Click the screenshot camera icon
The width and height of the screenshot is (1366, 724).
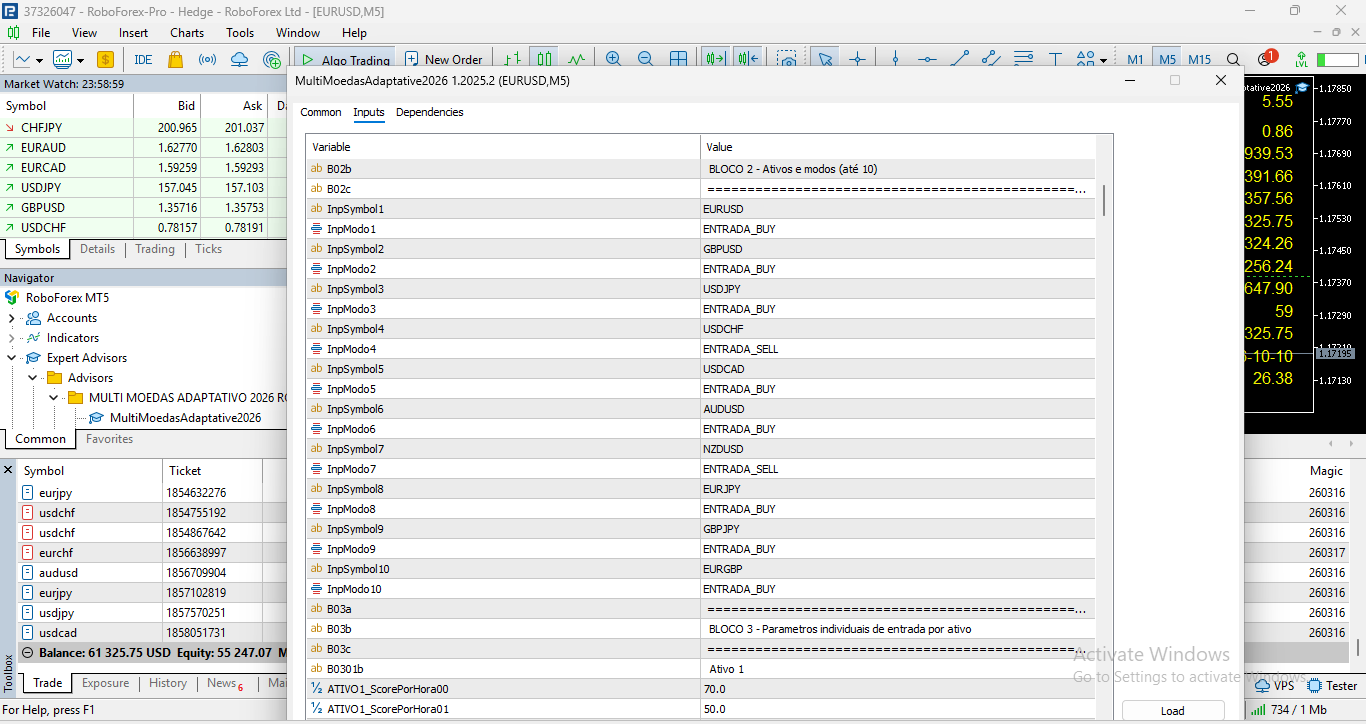(788, 60)
